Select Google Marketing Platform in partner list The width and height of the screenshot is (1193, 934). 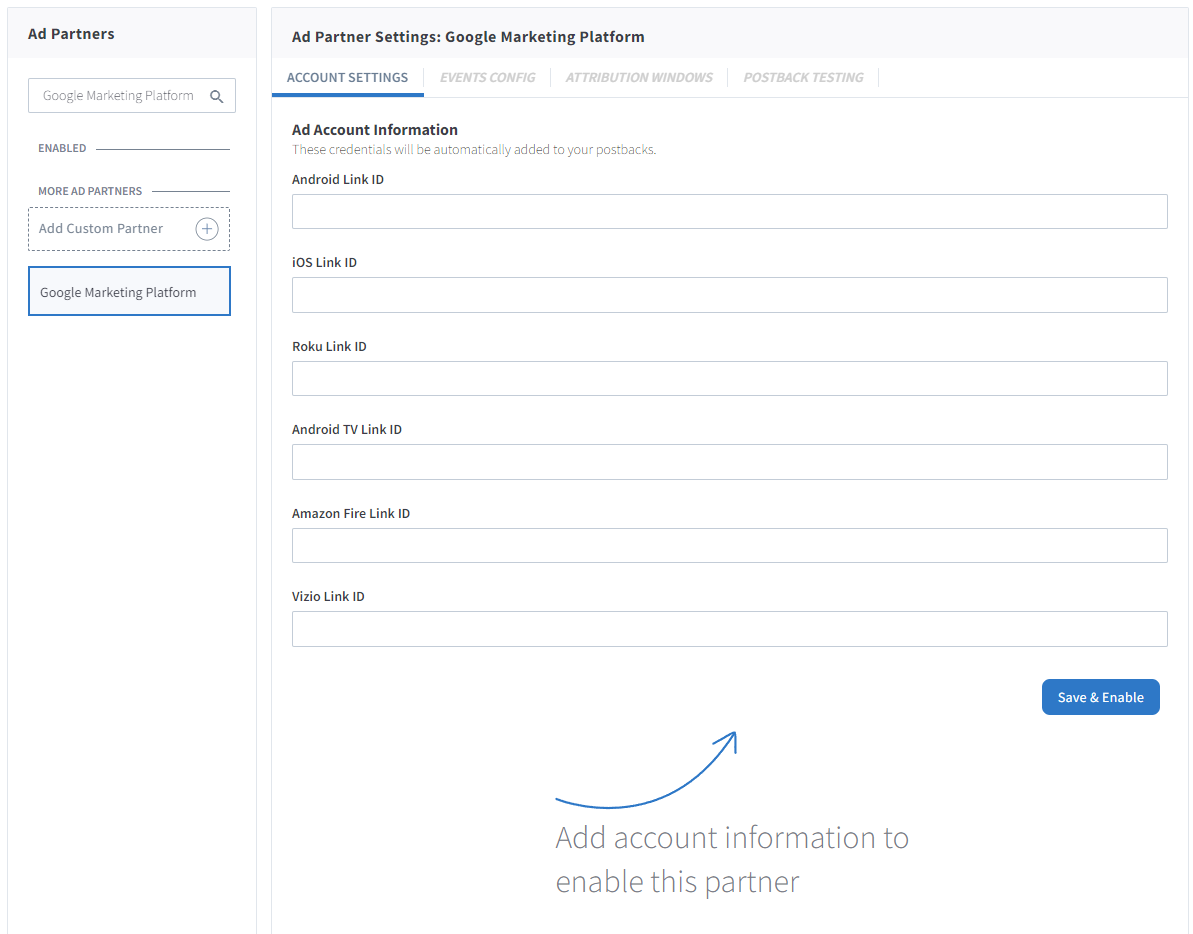(129, 291)
